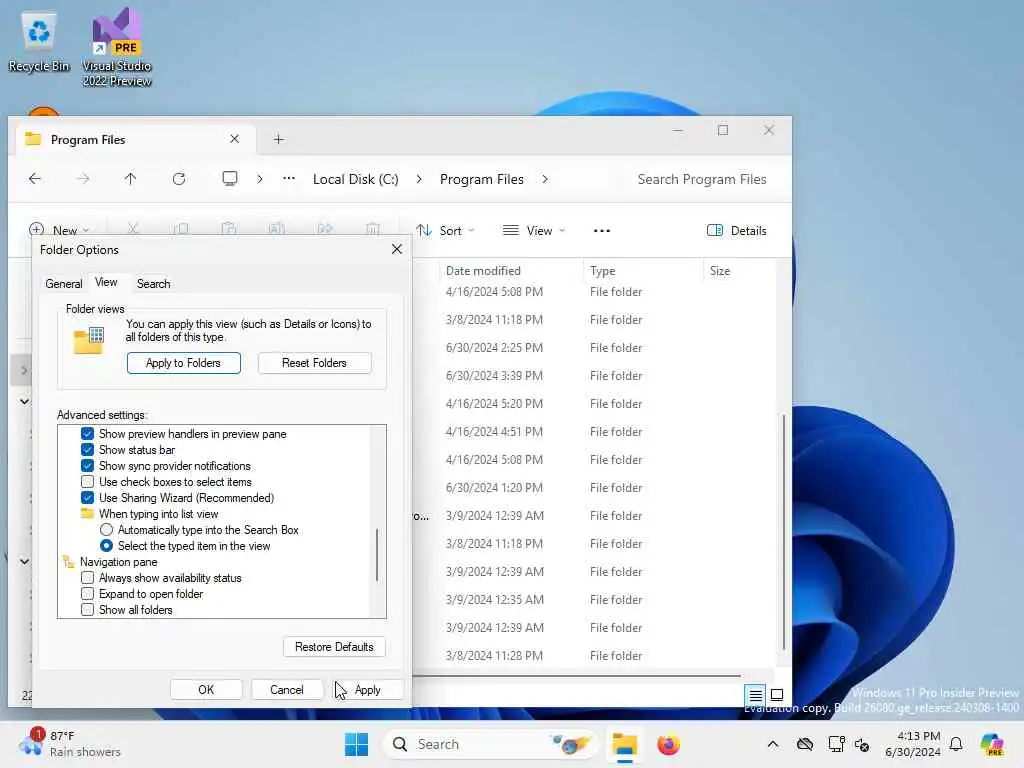
Task: Switch to the Search tab
Action: point(153,283)
